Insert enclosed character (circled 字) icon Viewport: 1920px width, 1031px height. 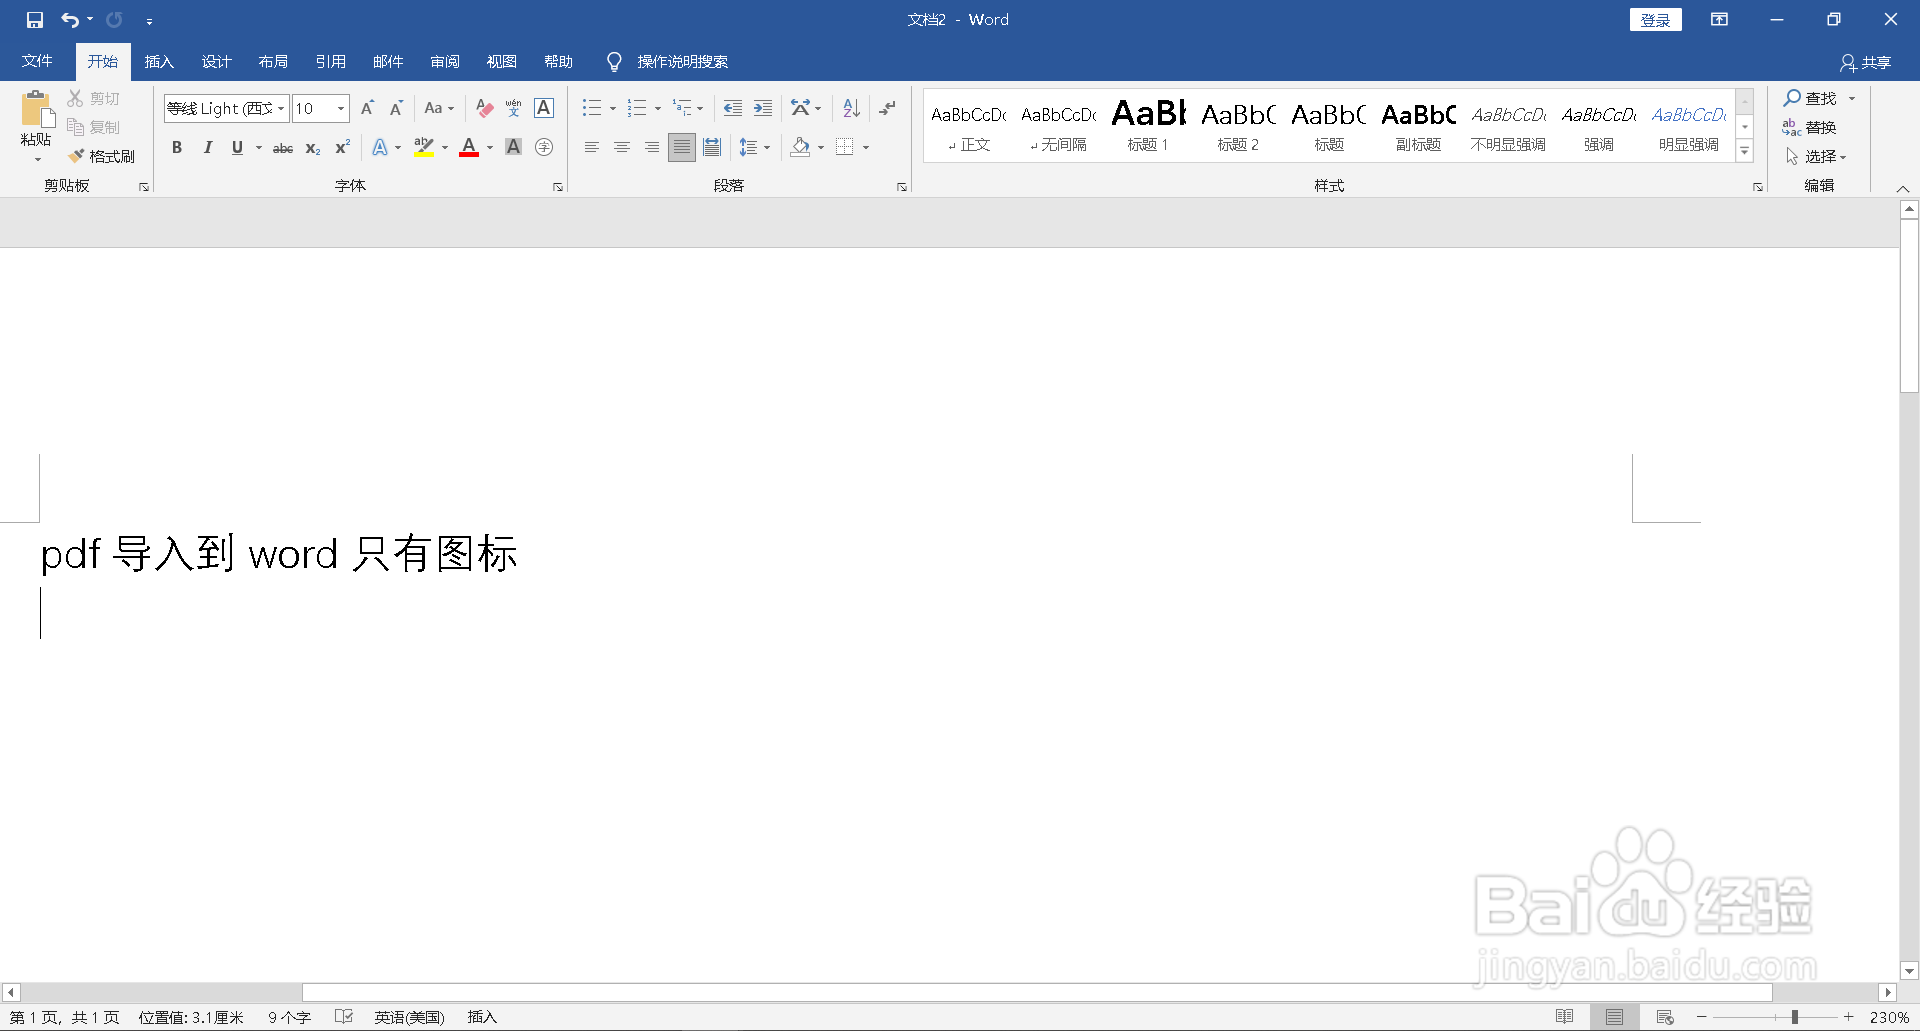544,147
